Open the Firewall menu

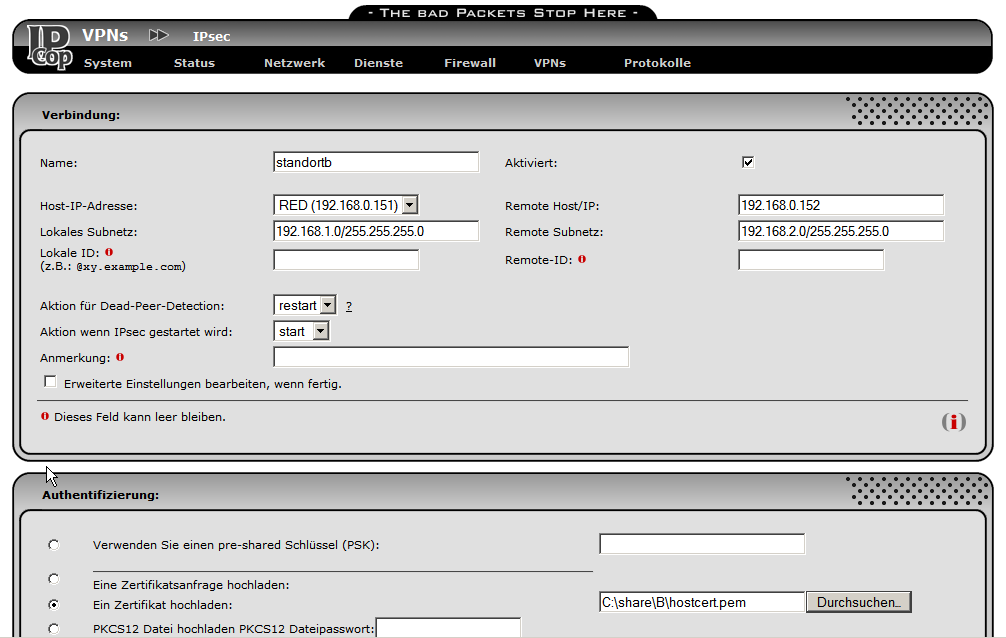tap(470, 63)
